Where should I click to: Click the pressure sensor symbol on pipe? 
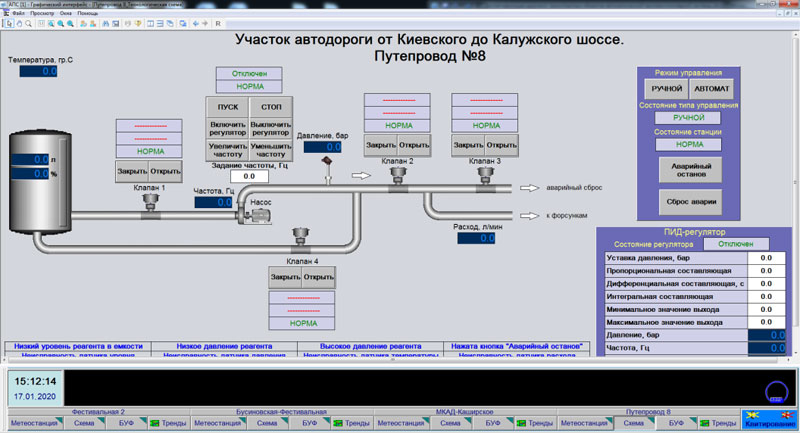[327, 170]
